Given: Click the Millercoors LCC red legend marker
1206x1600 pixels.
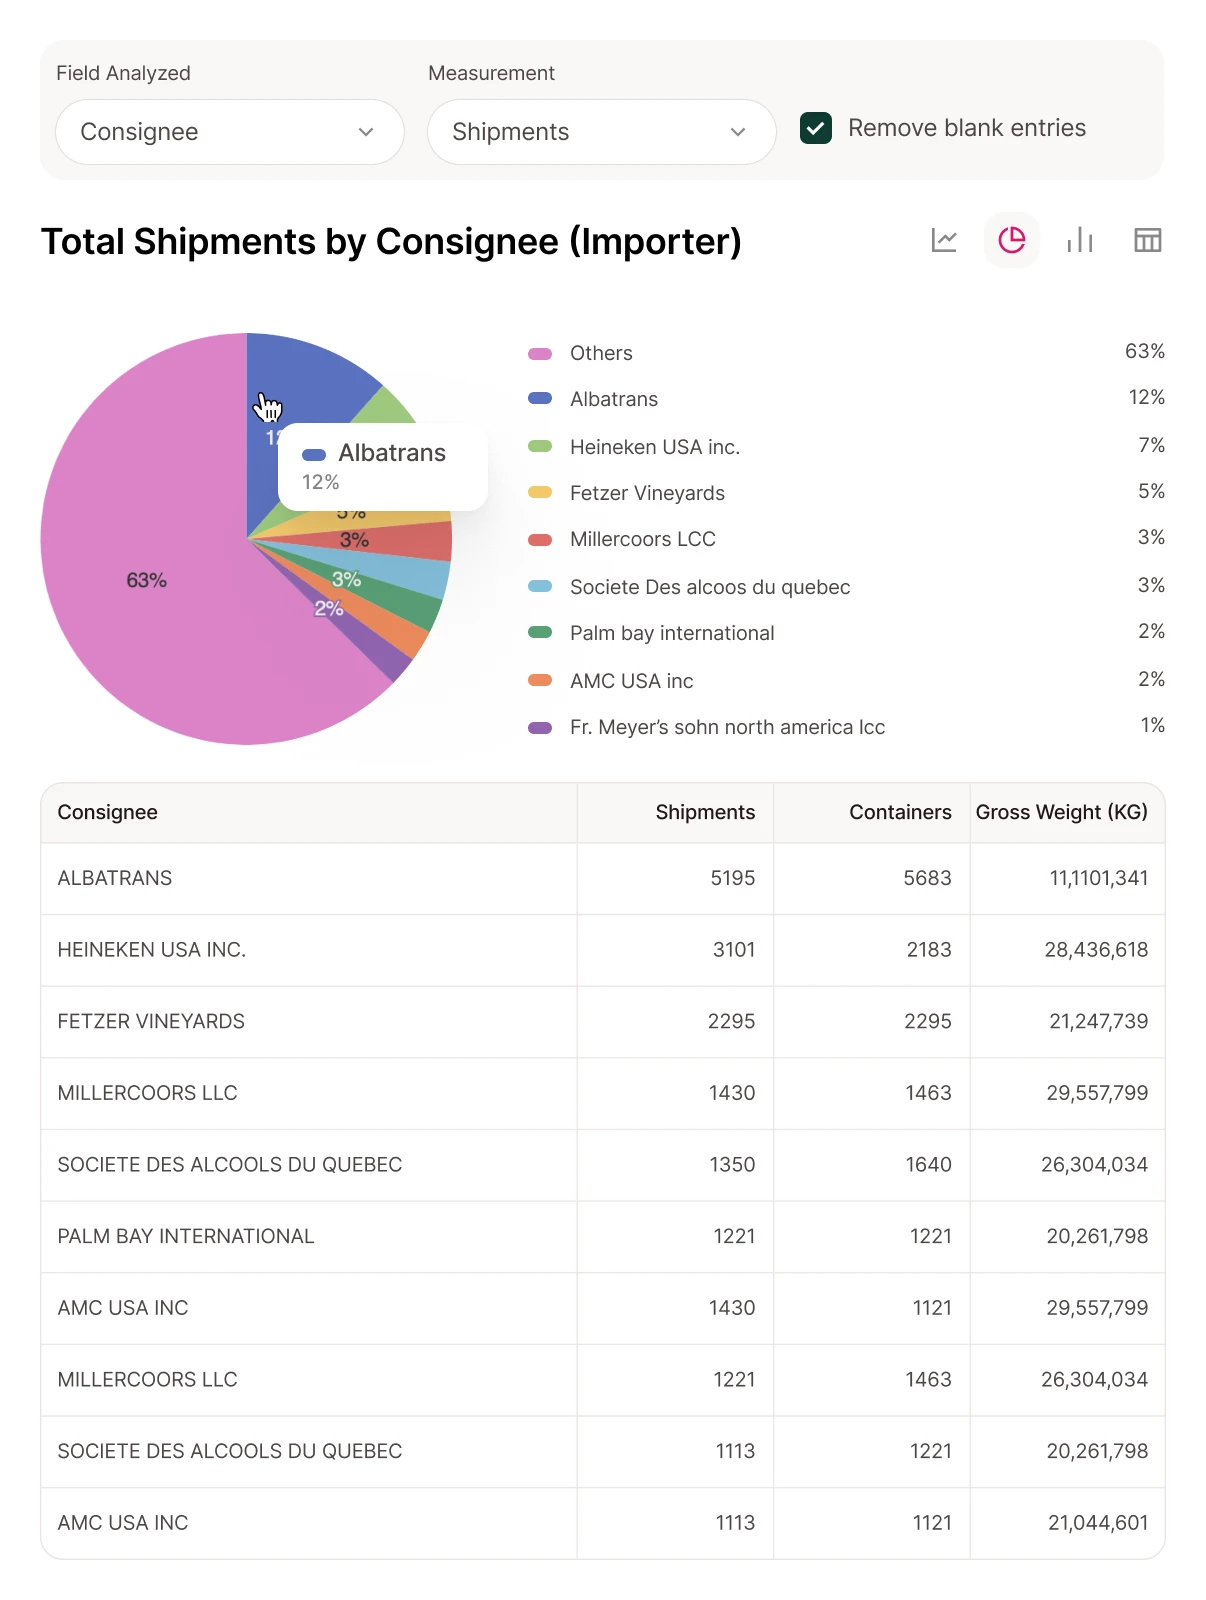Looking at the screenshot, I should pyautogui.click(x=540, y=540).
